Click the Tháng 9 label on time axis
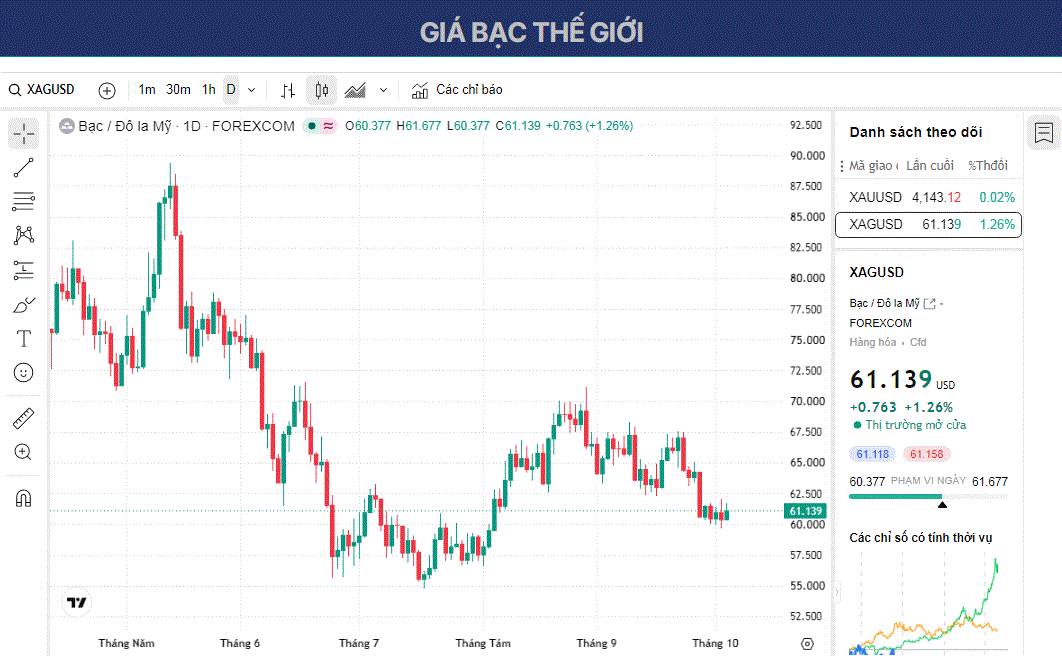The width and height of the screenshot is (1062, 656). click(596, 643)
